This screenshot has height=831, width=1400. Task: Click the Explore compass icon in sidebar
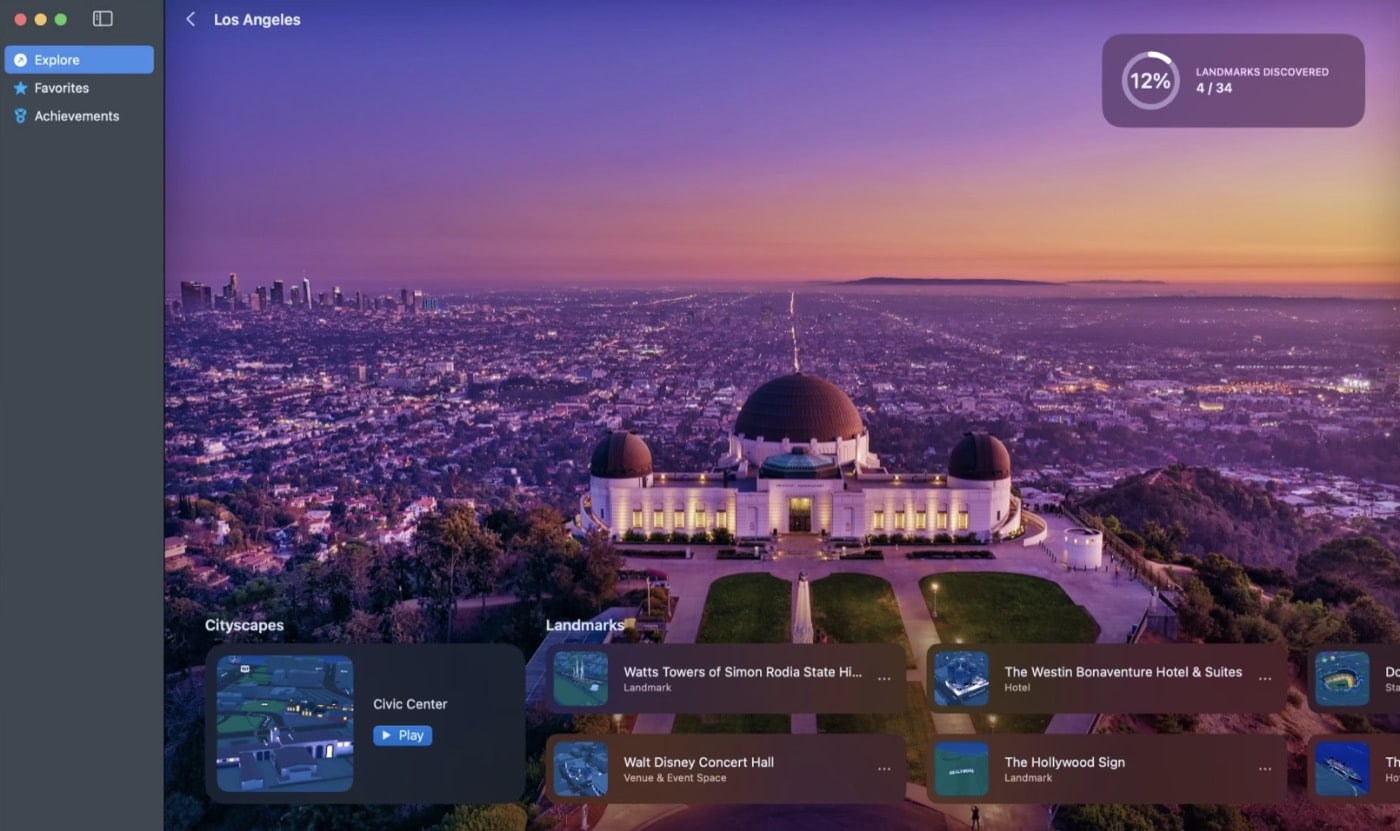point(20,60)
